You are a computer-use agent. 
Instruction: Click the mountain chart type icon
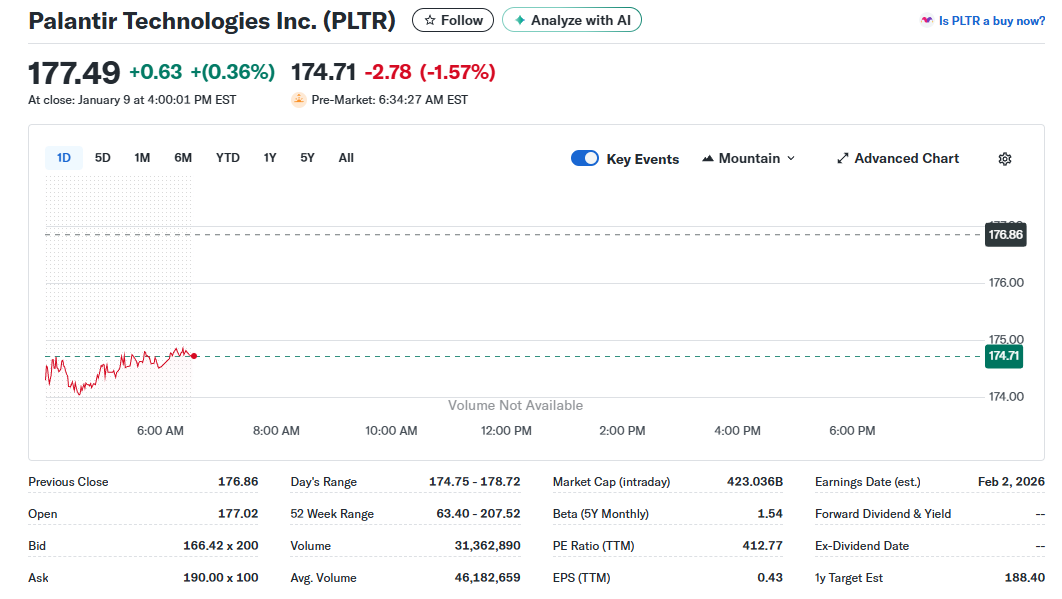pyautogui.click(x=706, y=158)
